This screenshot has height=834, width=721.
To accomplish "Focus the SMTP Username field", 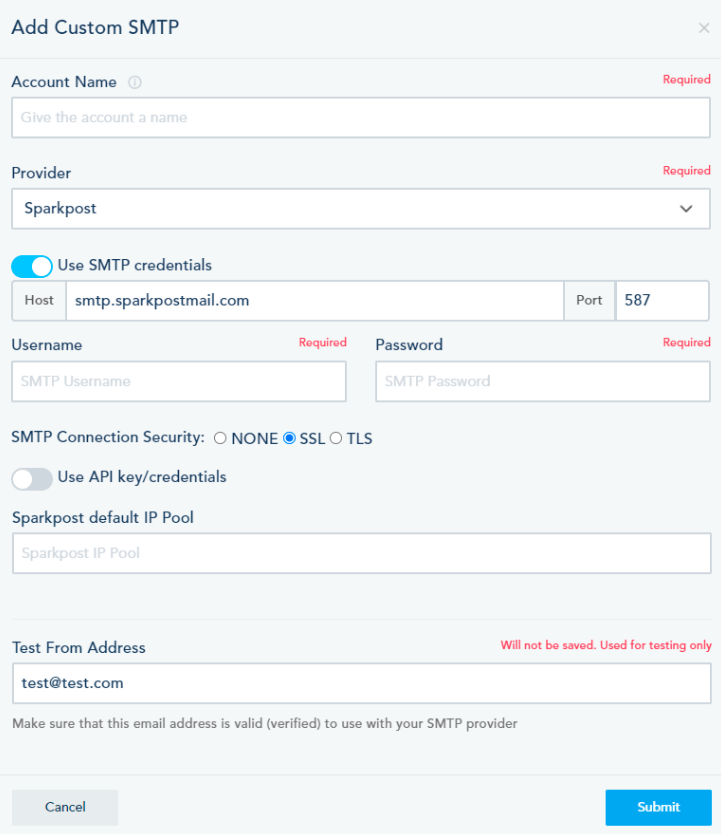I will [x=179, y=381].
